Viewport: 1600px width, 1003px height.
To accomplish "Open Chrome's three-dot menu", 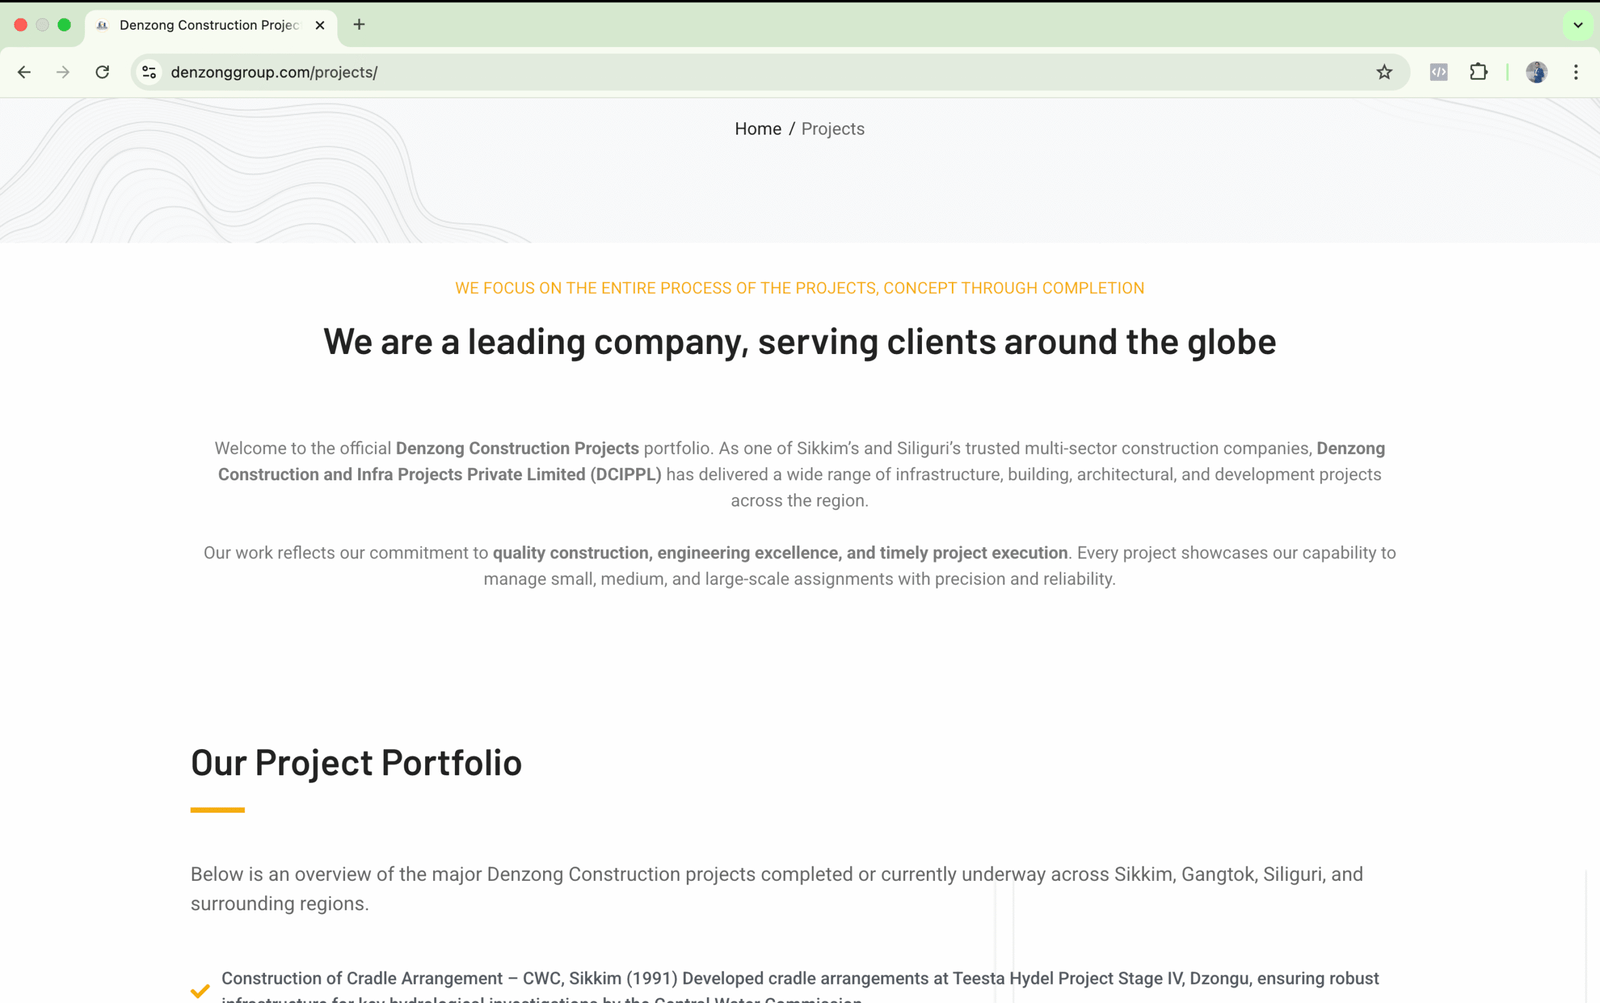I will pos(1576,72).
